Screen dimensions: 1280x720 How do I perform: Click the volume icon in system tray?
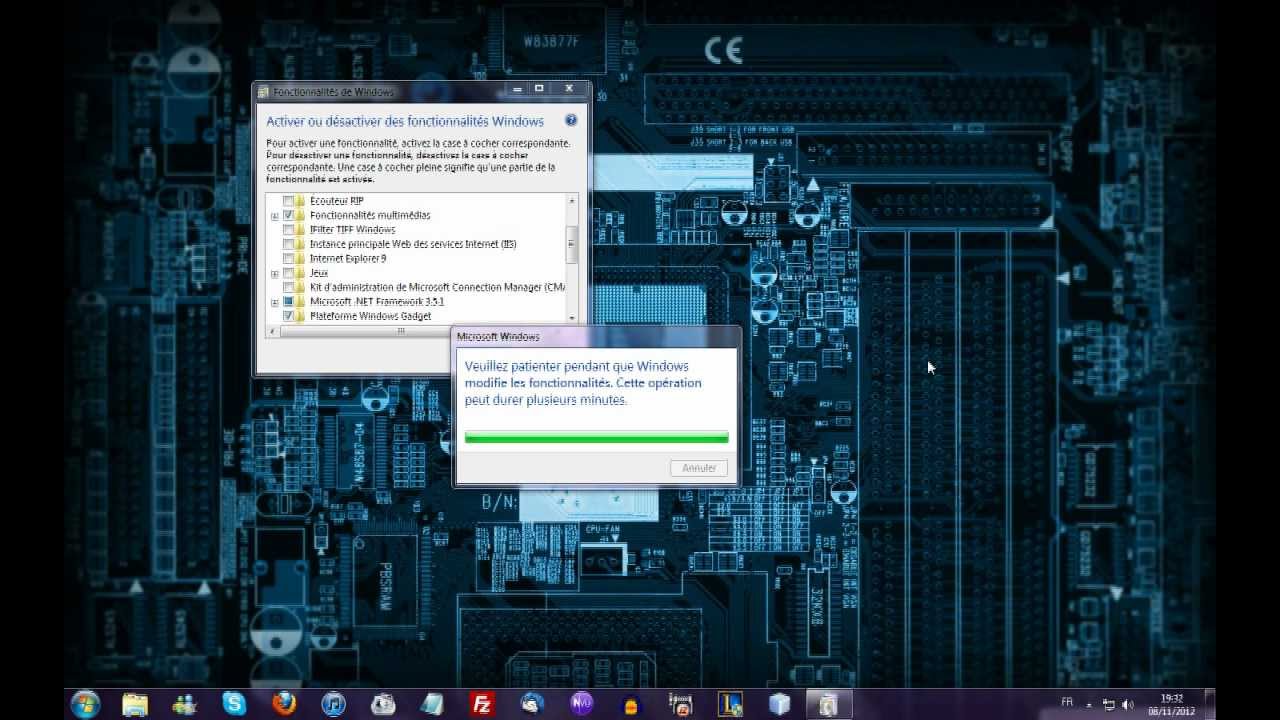[x=1128, y=705]
